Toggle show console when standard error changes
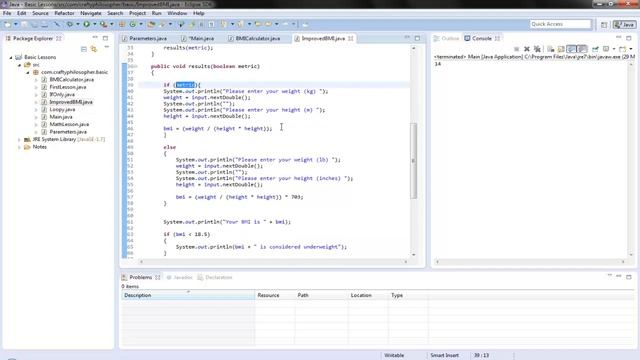This screenshot has width=640, height=360. click(582, 49)
